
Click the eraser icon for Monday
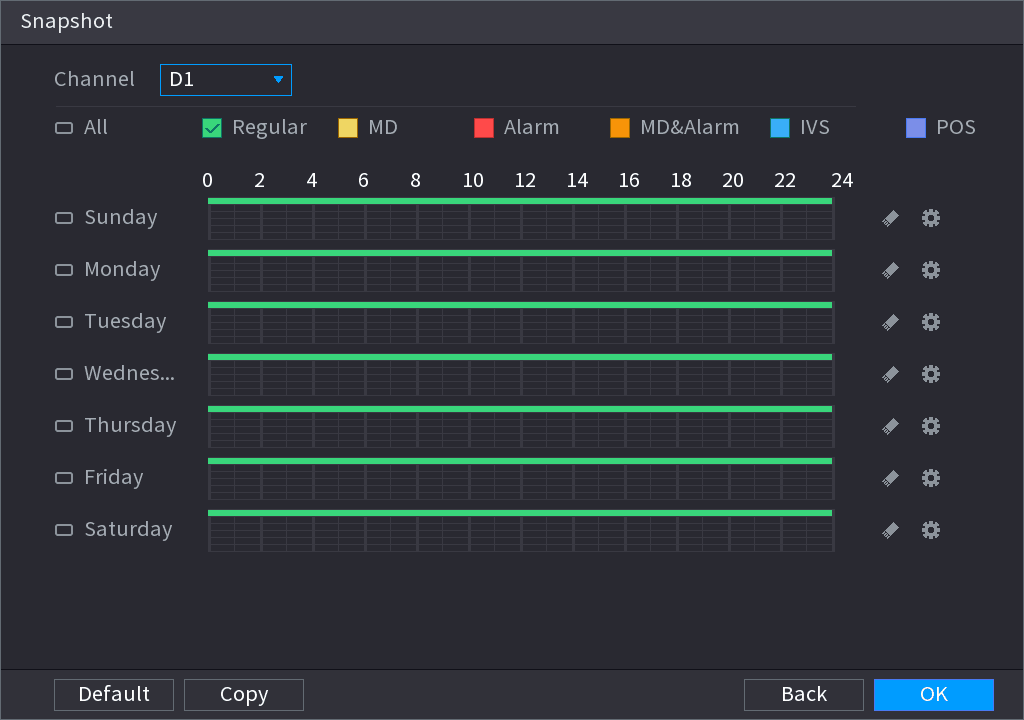click(x=890, y=270)
